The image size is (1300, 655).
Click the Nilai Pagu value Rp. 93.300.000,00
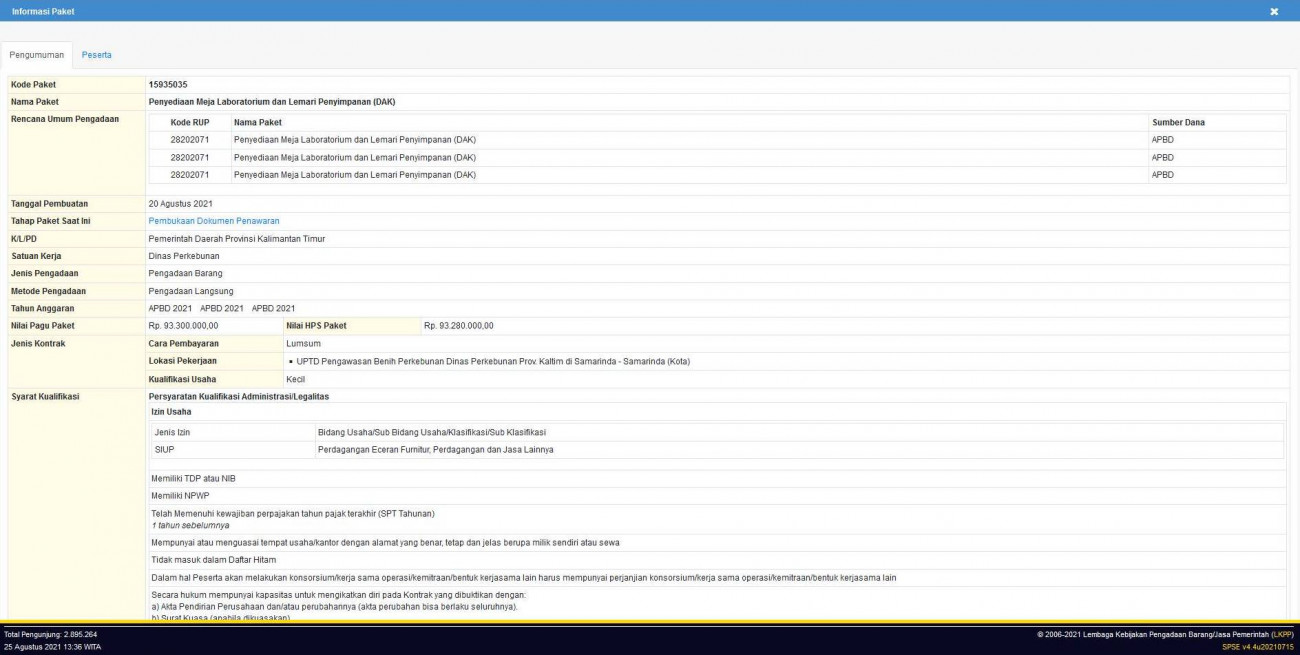click(183, 326)
